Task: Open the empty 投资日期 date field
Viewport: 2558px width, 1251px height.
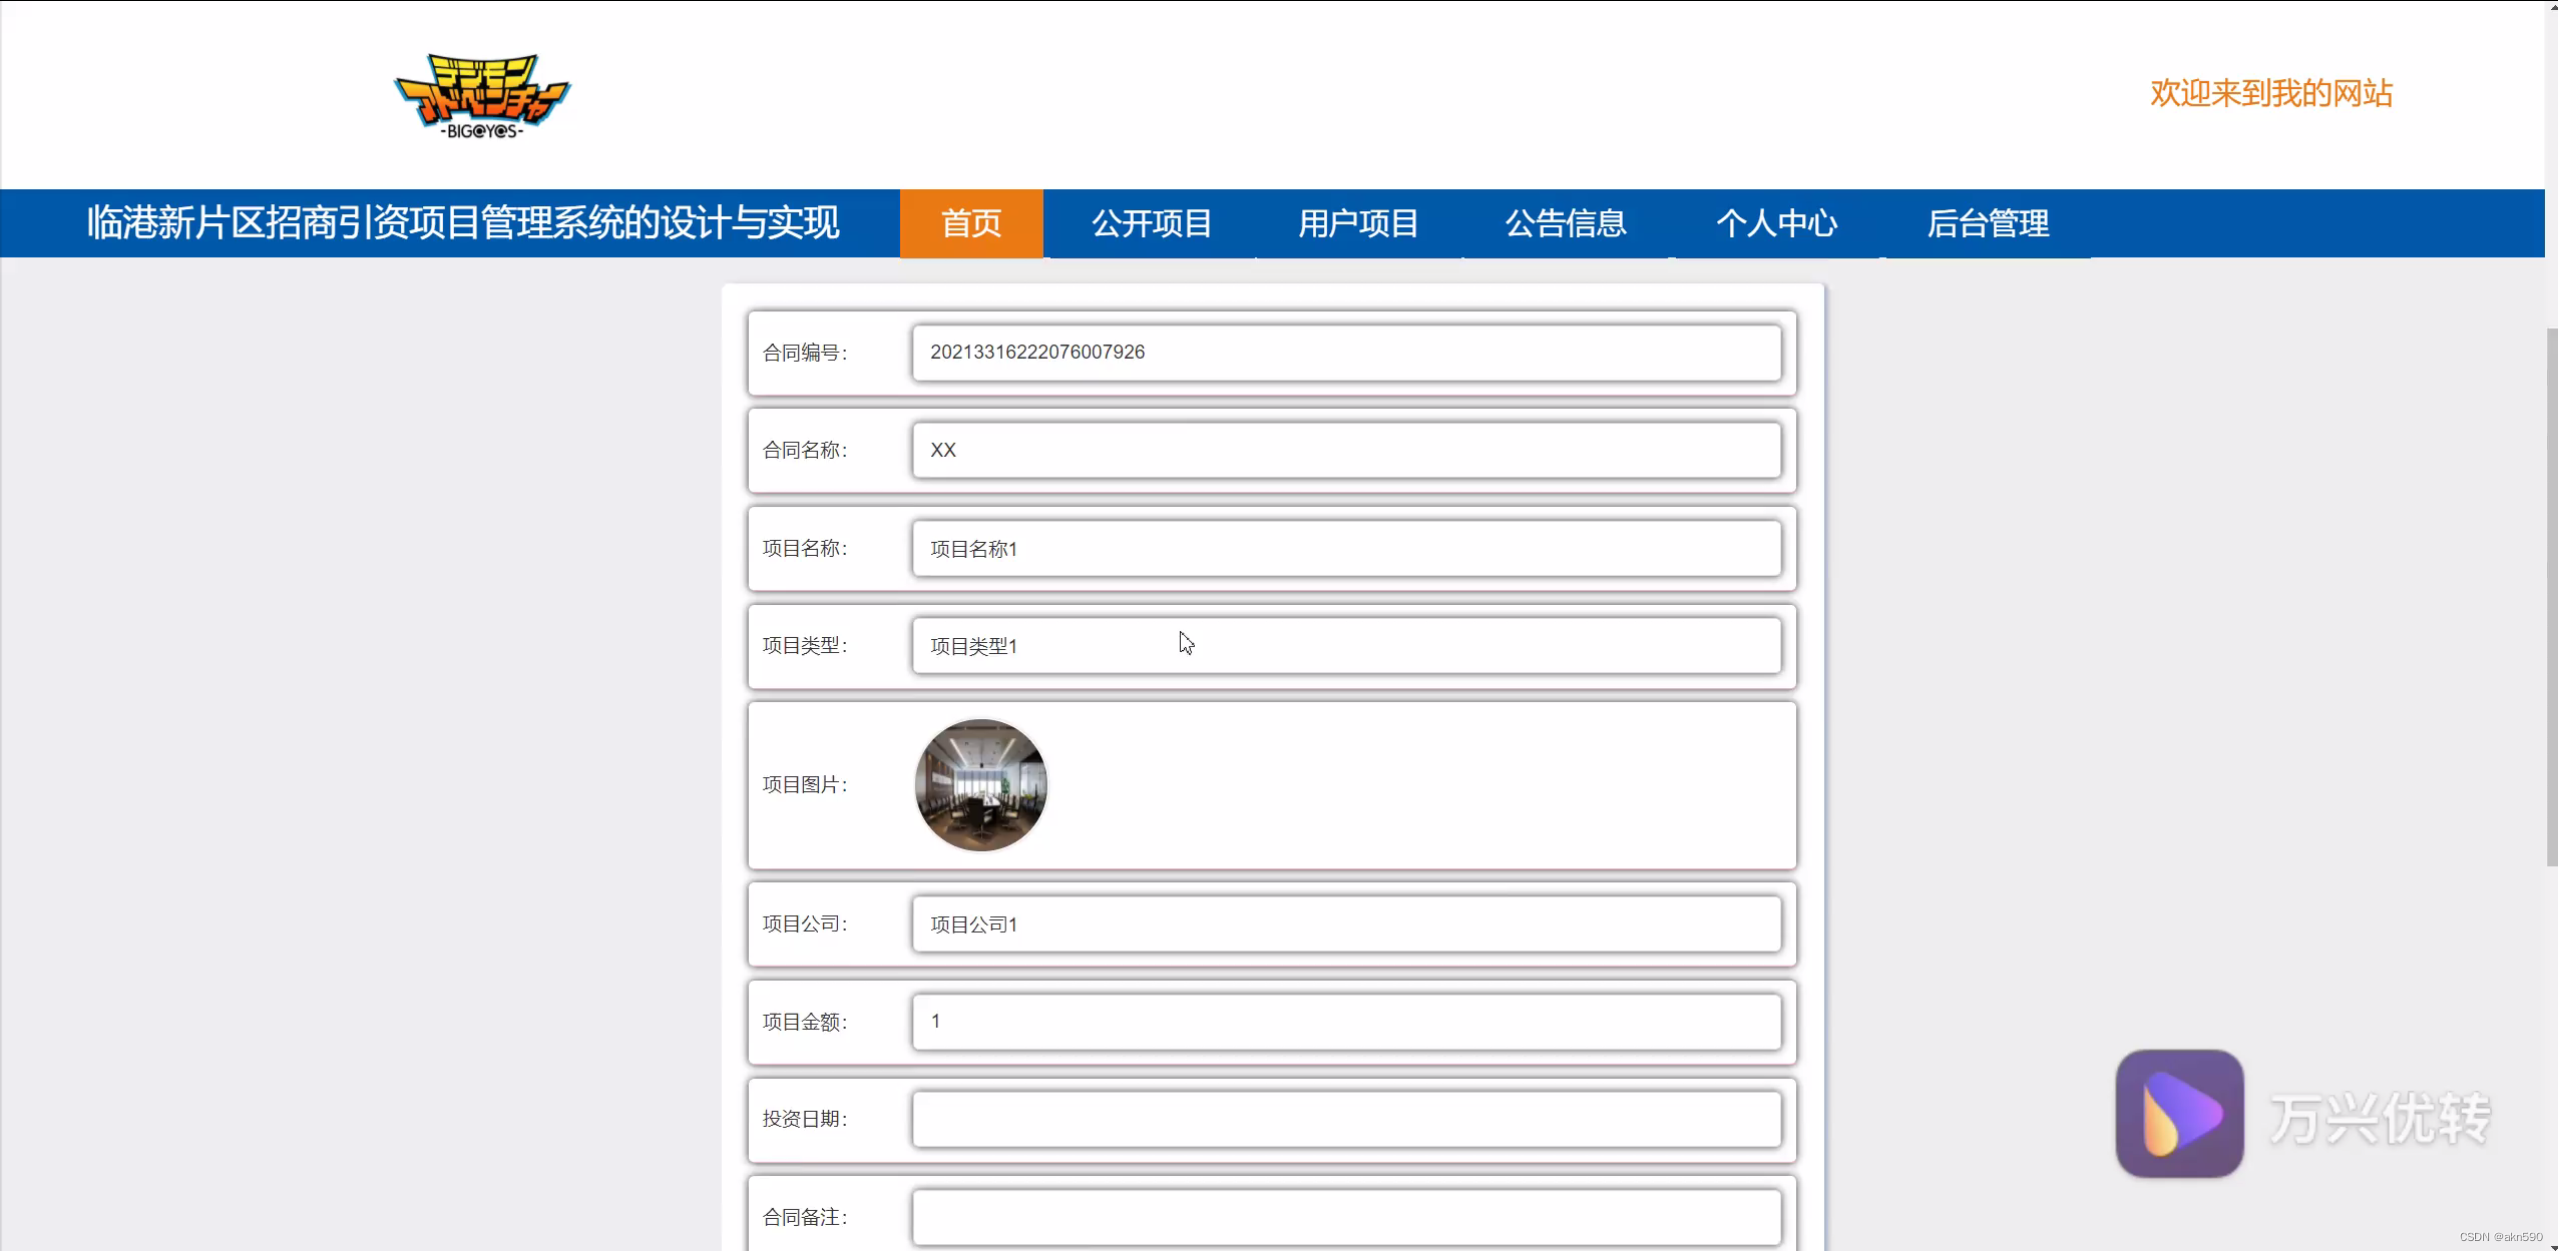Action: [x=1347, y=1119]
